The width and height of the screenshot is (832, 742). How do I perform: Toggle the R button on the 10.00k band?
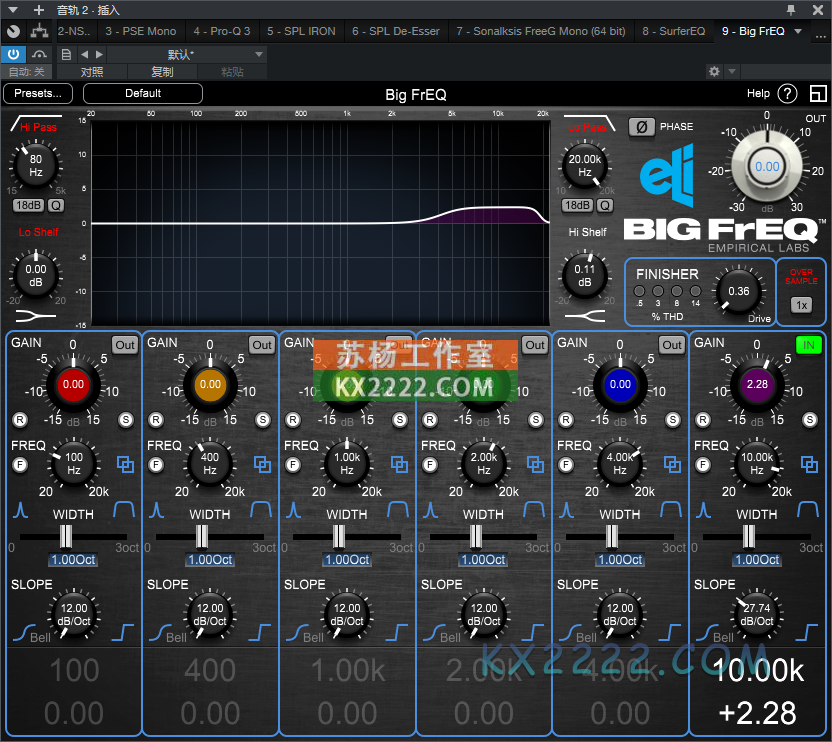[x=703, y=420]
